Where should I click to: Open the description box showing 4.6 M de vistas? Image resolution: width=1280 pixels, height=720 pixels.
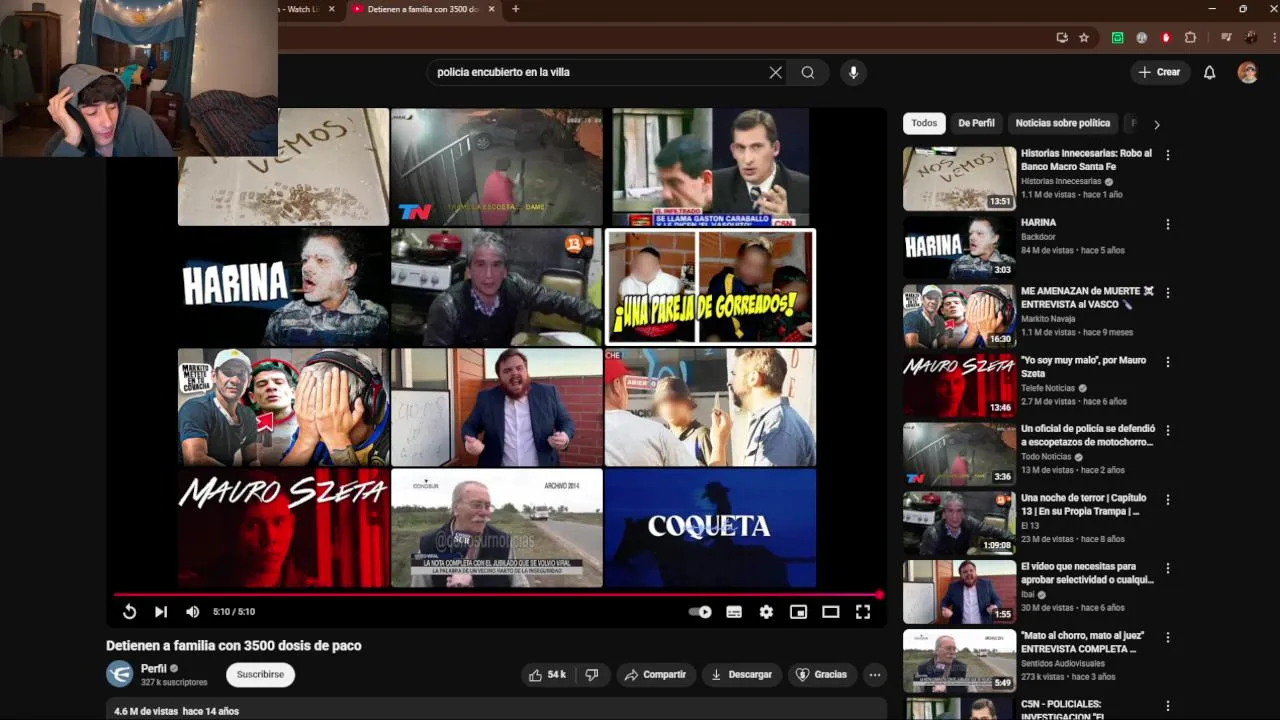(x=496, y=710)
